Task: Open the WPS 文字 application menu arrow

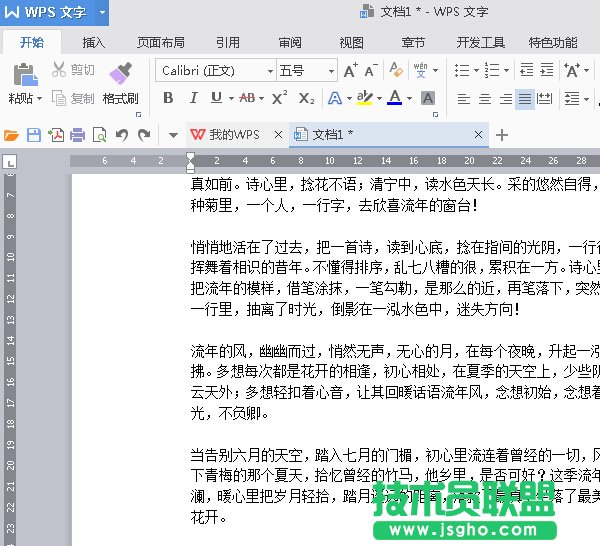Action: [x=102, y=12]
